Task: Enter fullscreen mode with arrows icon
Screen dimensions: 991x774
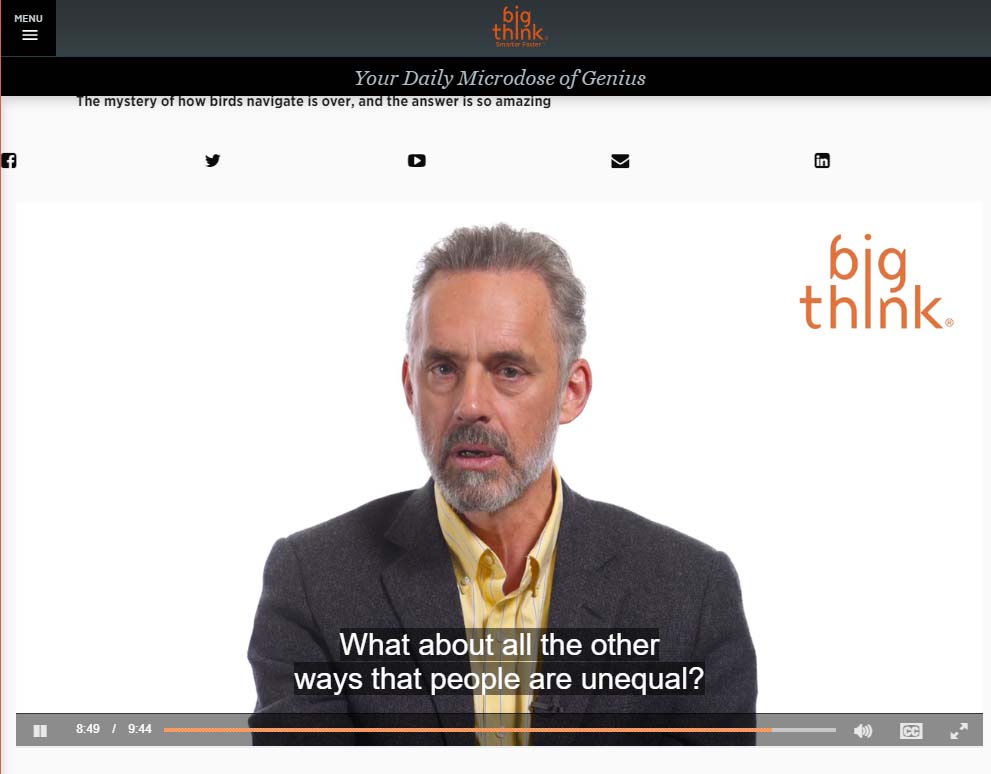Action: 959,731
